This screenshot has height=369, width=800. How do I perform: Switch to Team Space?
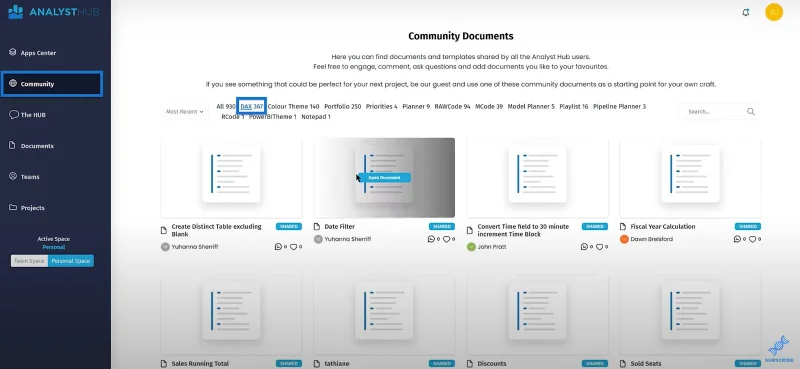(x=30, y=261)
